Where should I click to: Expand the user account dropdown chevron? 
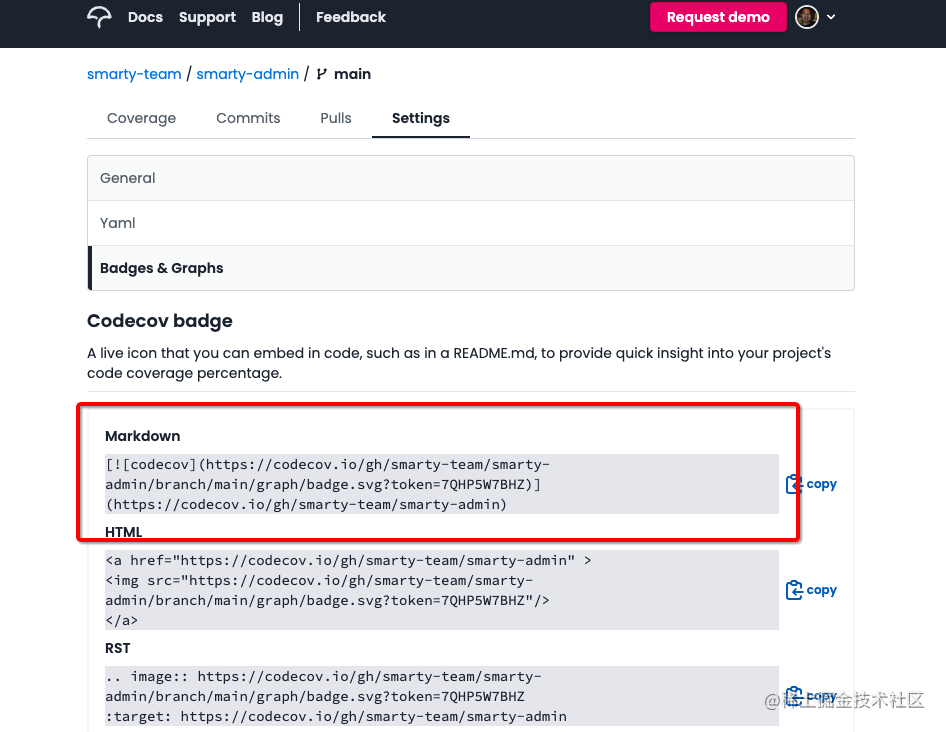(831, 17)
